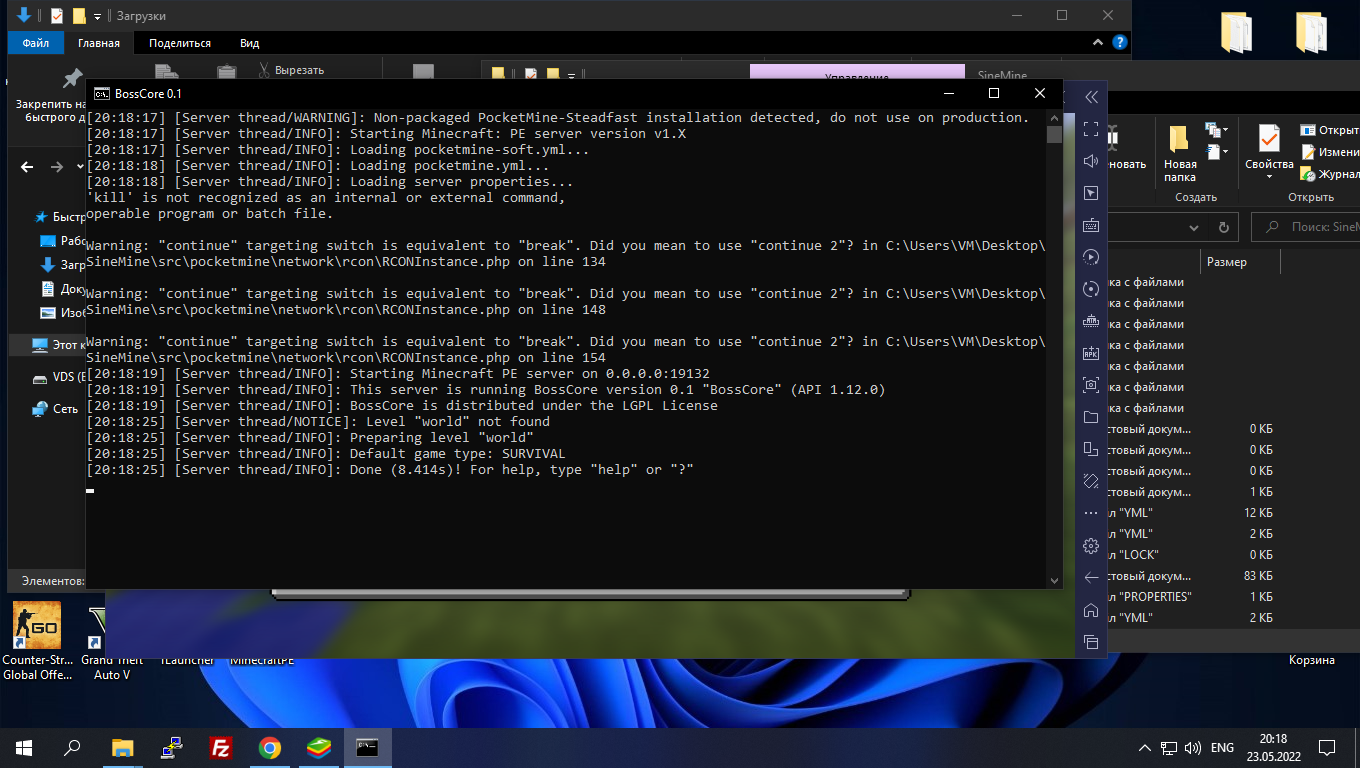Sort files by the Размер column
1360x768 pixels.
click(1226, 262)
